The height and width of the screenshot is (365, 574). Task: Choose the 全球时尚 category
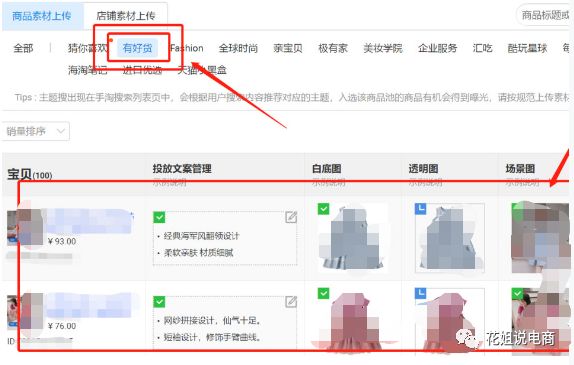pos(238,48)
